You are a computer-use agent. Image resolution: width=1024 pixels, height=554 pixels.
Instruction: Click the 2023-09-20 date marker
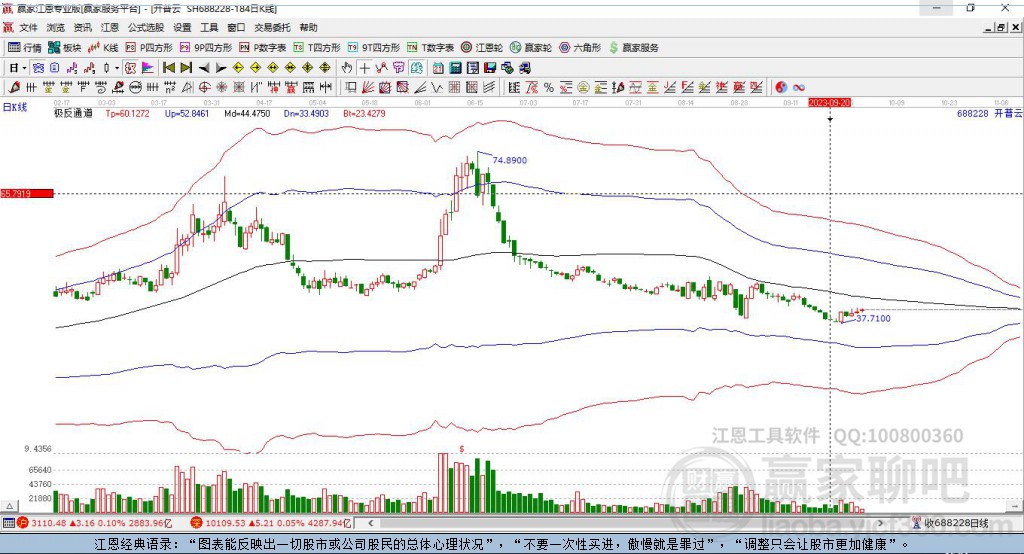click(x=829, y=103)
